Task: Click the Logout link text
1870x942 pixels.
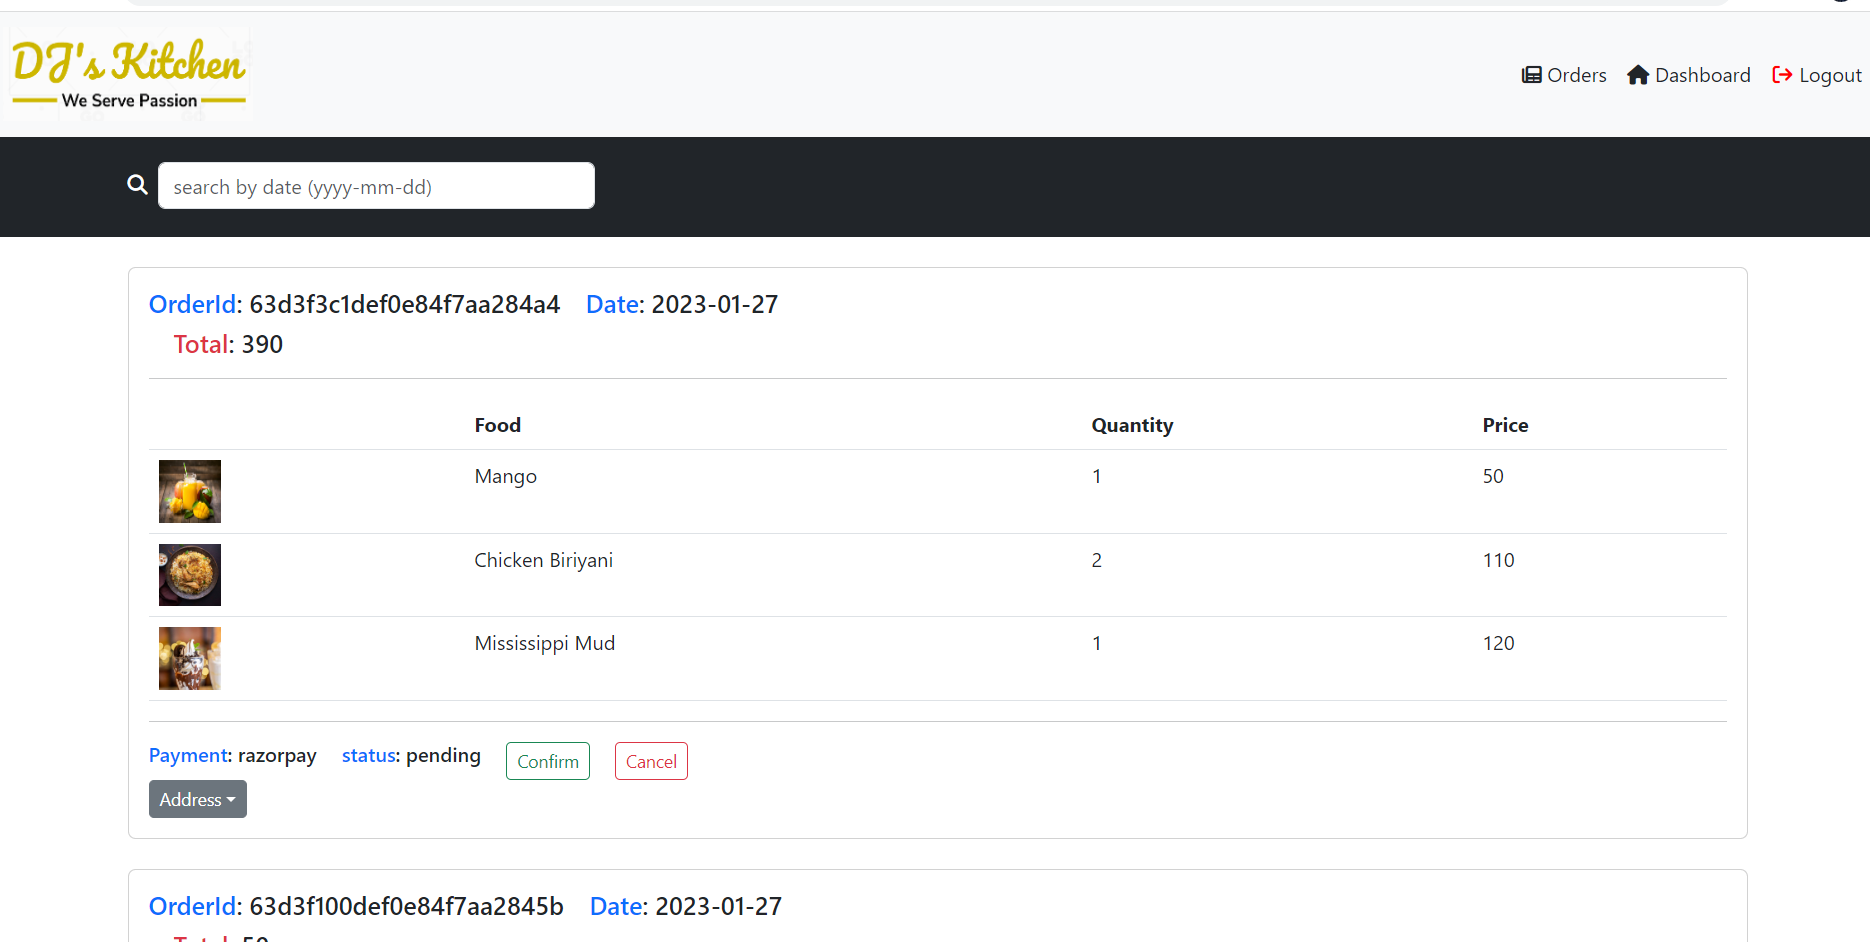Action: [x=1830, y=75]
